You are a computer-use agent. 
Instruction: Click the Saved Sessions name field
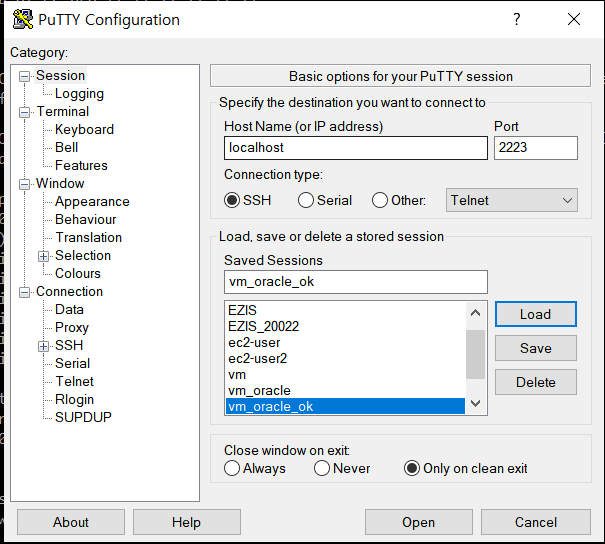pyautogui.click(x=356, y=282)
